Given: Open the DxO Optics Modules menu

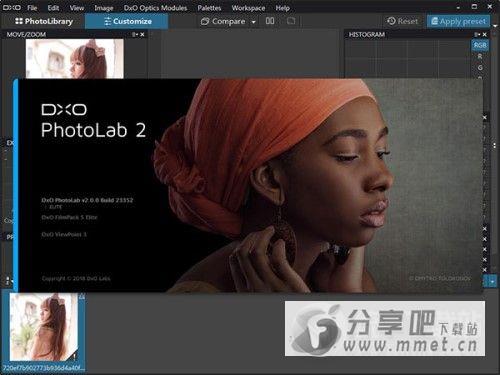Looking at the screenshot, I should (x=155, y=8).
